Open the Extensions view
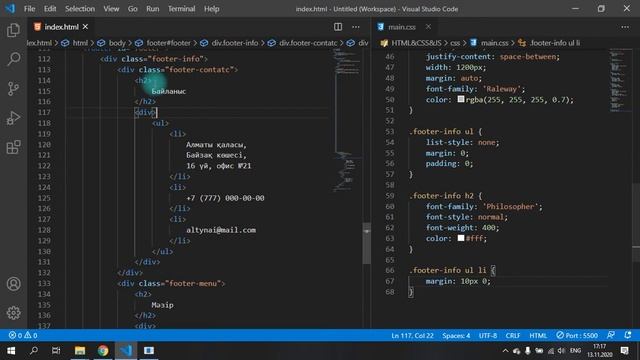Image resolution: width=640 pixels, height=360 pixels. click(13, 147)
